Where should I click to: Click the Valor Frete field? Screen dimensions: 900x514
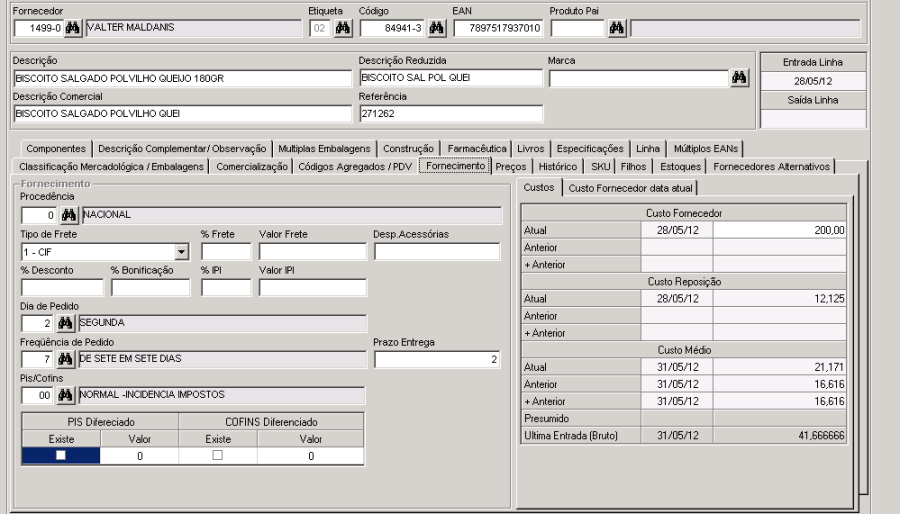click(x=313, y=251)
